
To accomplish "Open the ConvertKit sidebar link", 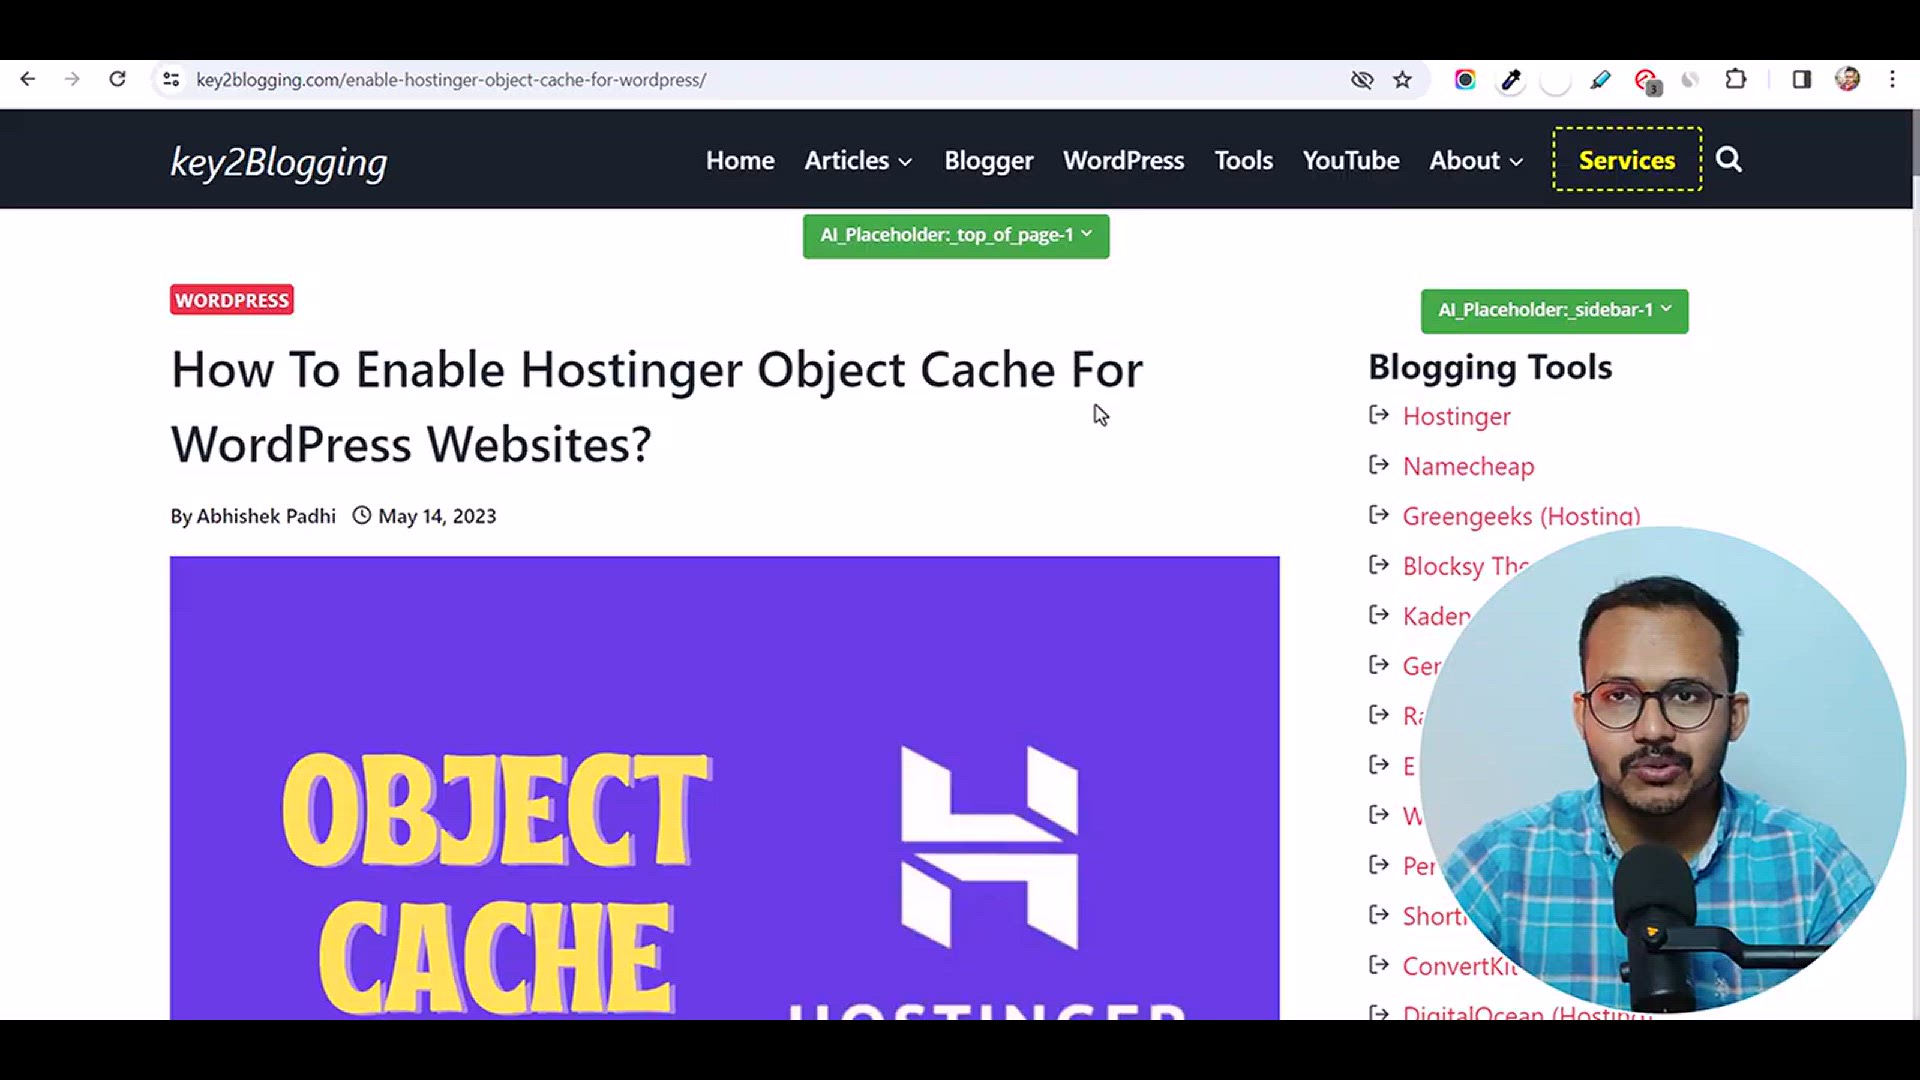I will point(1459,966).
